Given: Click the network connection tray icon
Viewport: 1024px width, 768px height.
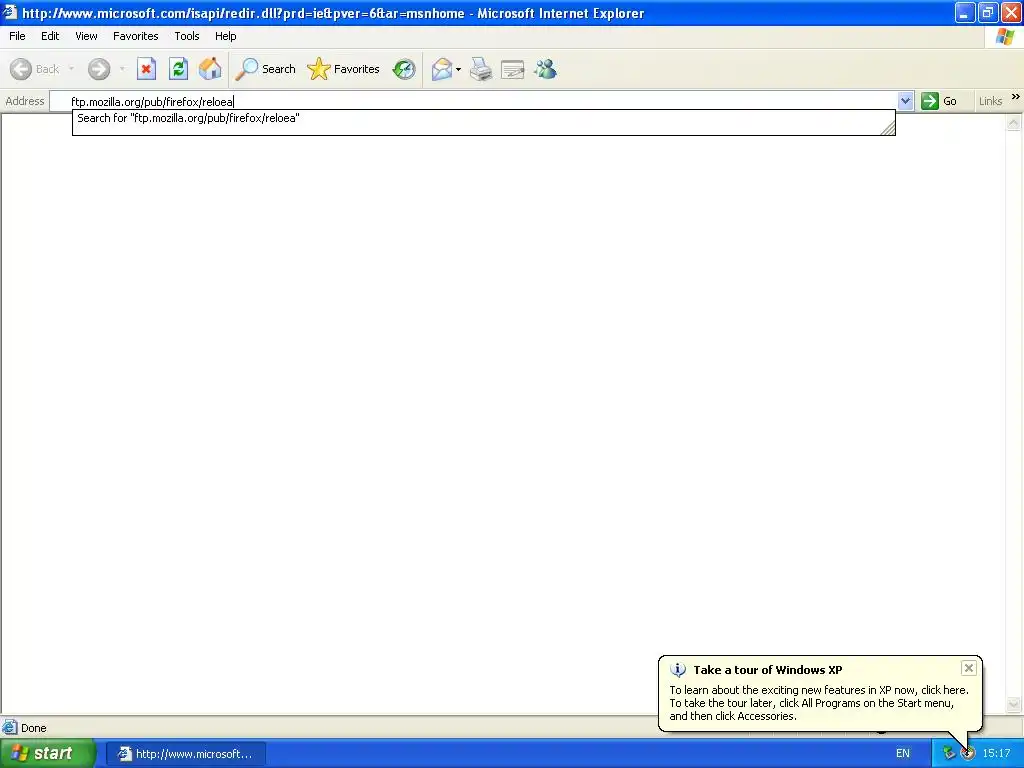Looking at the screenshot, I should click(x=948, y=754).
